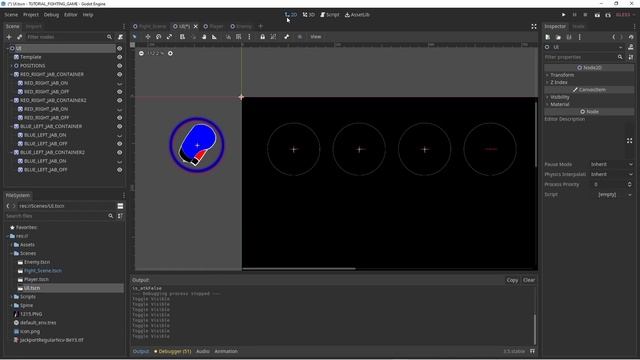The image size is (640, 360).
Task: Select the Ruler Mode tool
Action: 214,37
